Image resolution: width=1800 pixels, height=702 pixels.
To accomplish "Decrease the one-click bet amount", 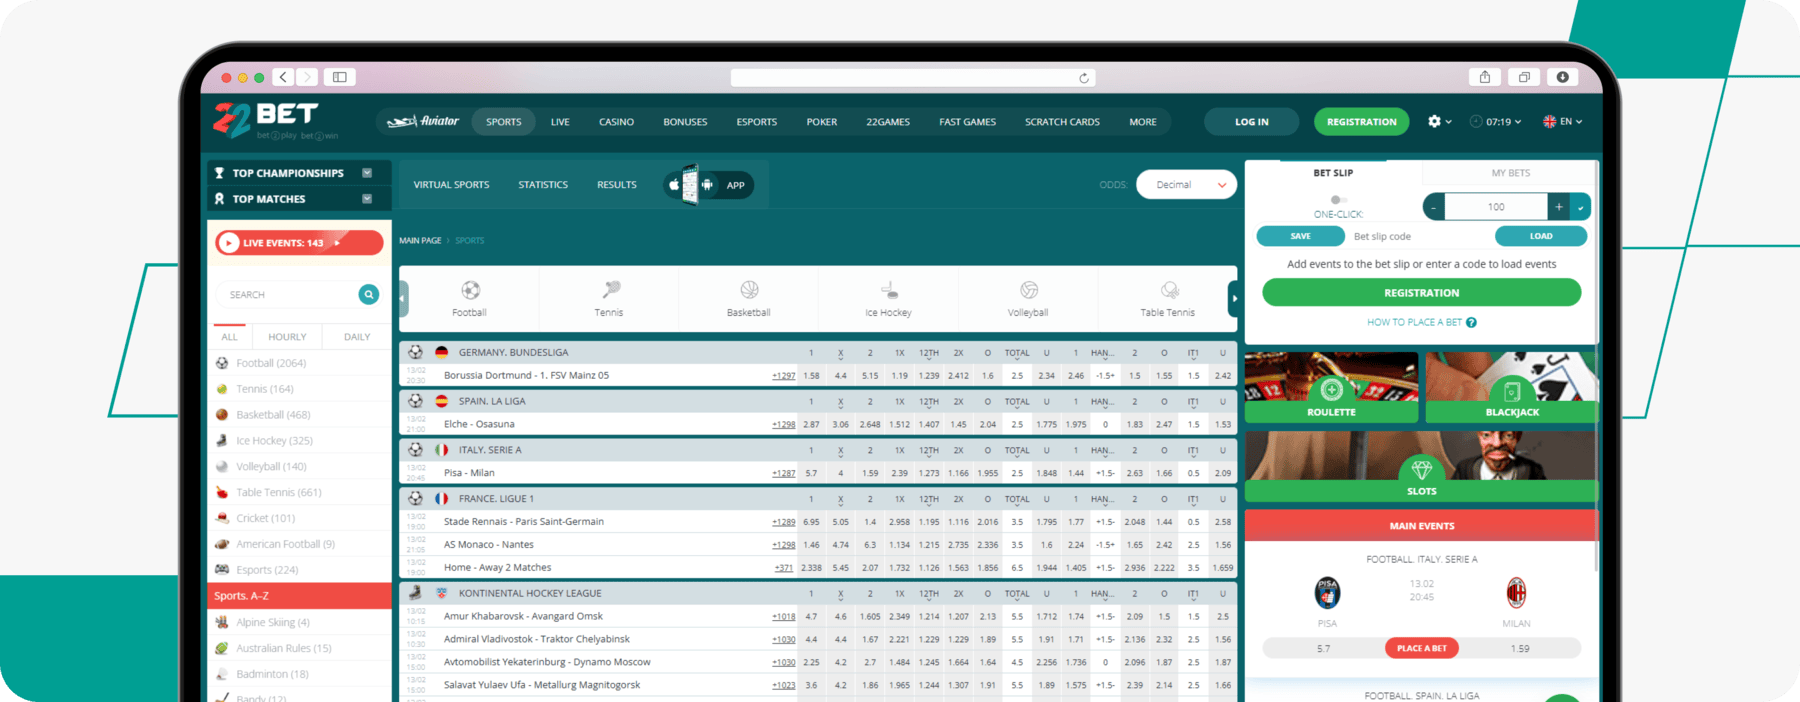I will tap(1434, 207).
